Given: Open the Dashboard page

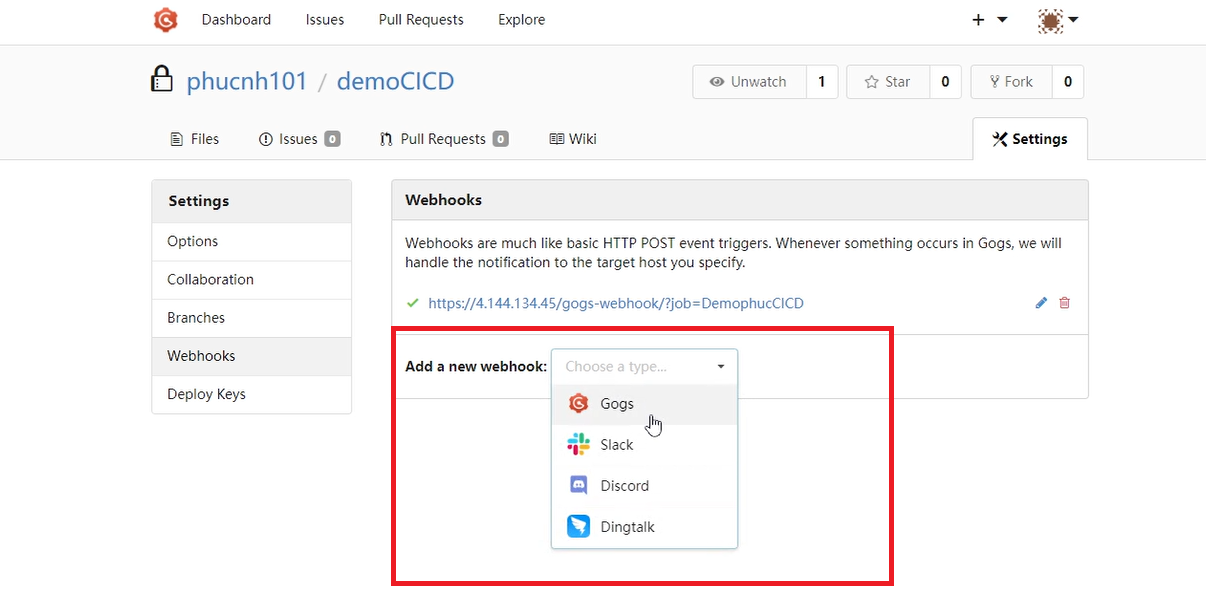Looking at the screenshot, I should click(x=236, y=20).
